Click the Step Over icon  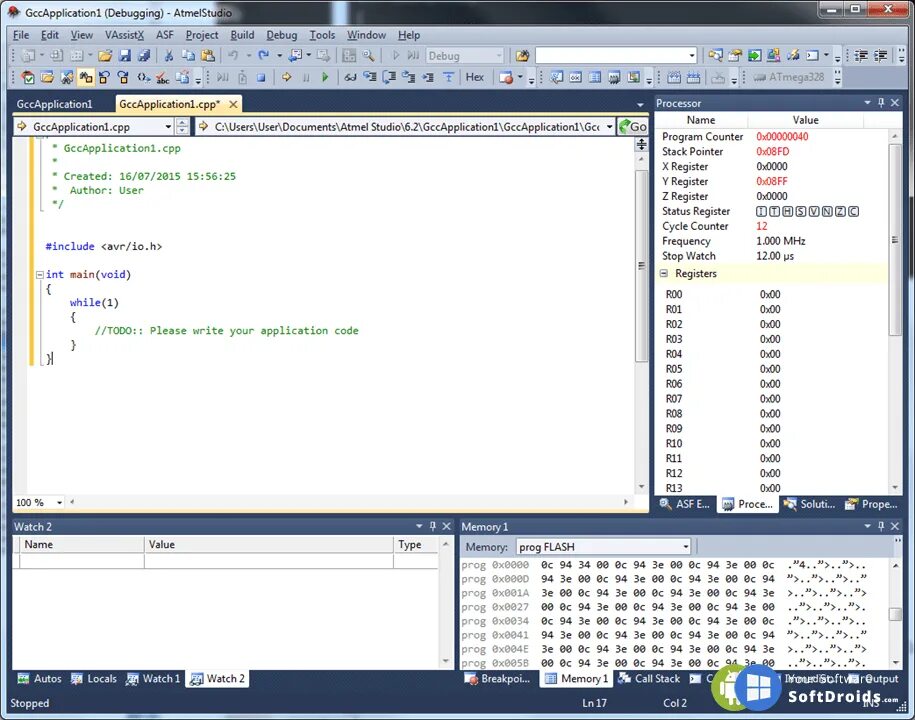[x=389, y=77]
